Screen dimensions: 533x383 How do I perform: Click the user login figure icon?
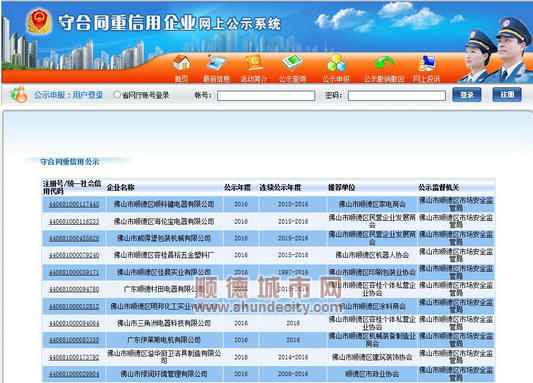pos(19,95)
